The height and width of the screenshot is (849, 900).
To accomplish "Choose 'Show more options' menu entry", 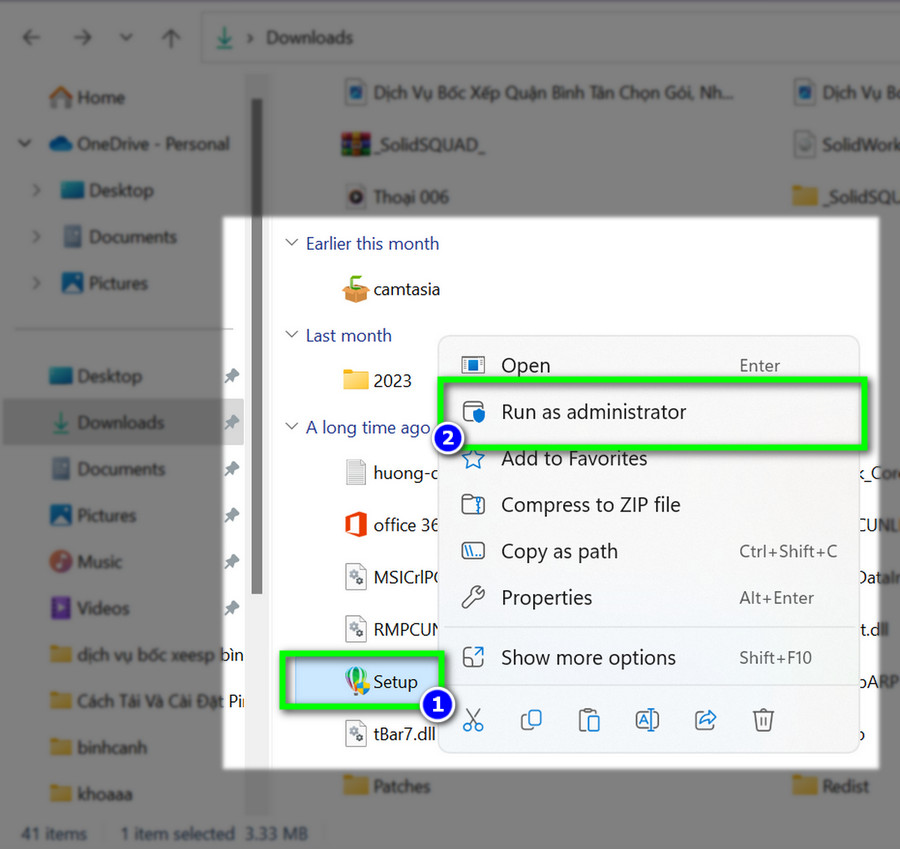I will pyautogui.click(x=588, y=658).
